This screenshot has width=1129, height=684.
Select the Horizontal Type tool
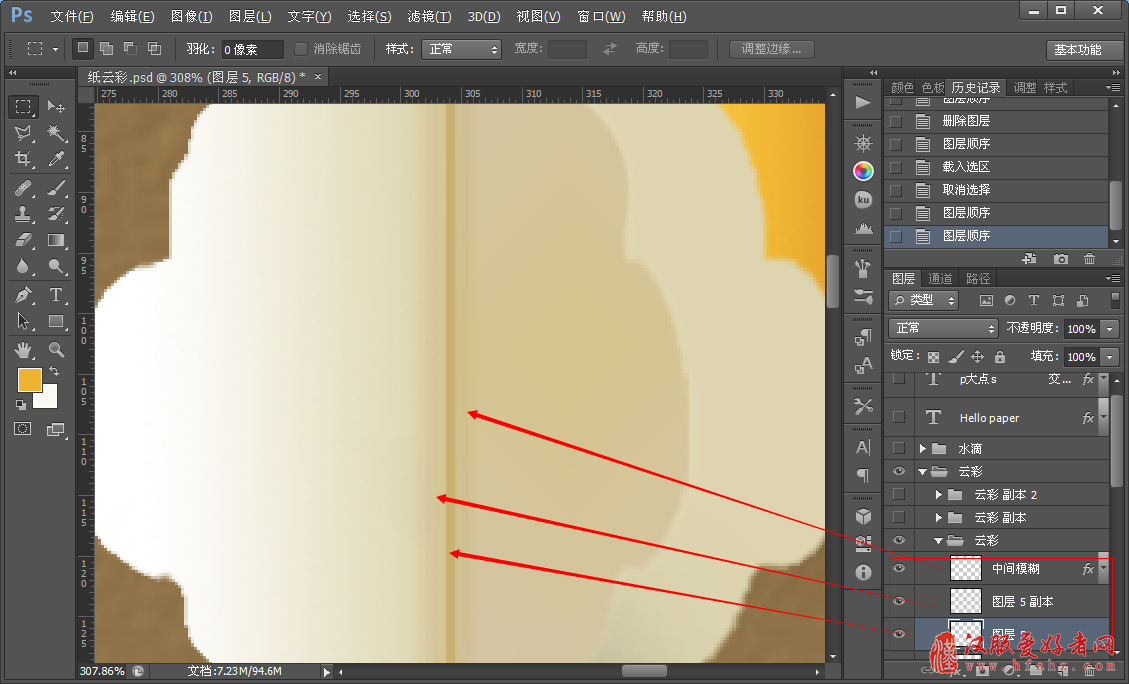[x=55, y=295]
